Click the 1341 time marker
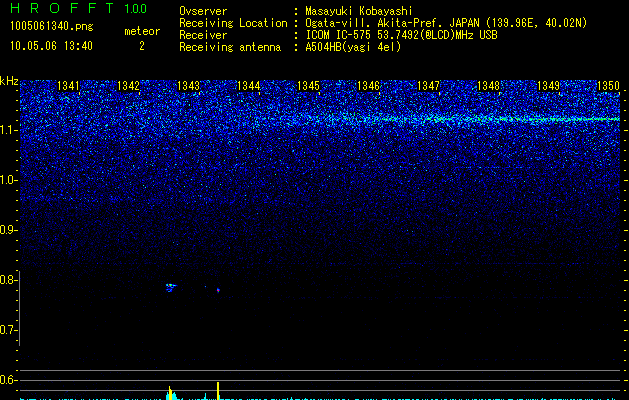This screenshot has height=400, width=629. (x=69, y=86)
